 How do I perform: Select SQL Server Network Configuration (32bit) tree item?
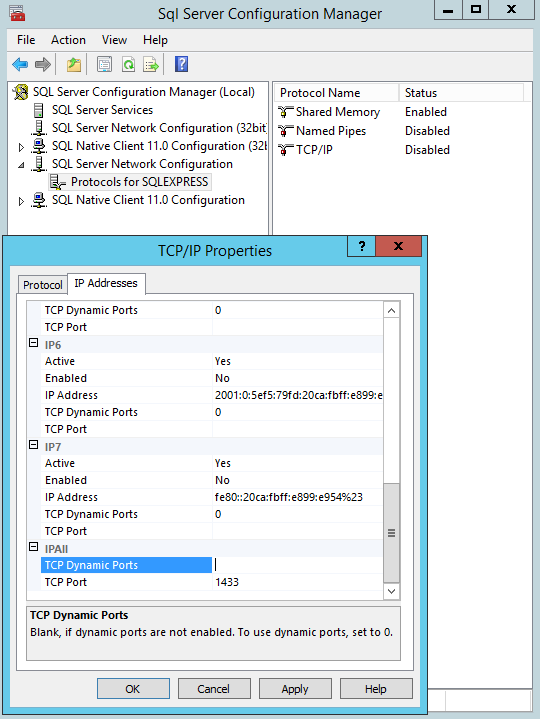[x=159, y=128]
